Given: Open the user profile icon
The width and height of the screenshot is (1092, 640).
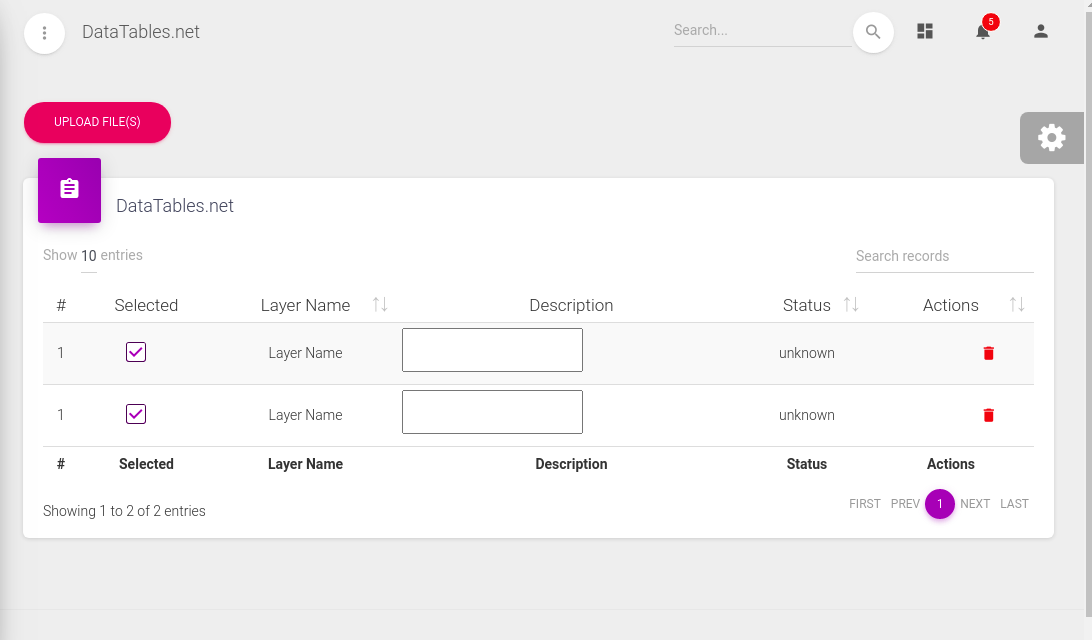Looking at the screenshot, I should pos(1041,32).
